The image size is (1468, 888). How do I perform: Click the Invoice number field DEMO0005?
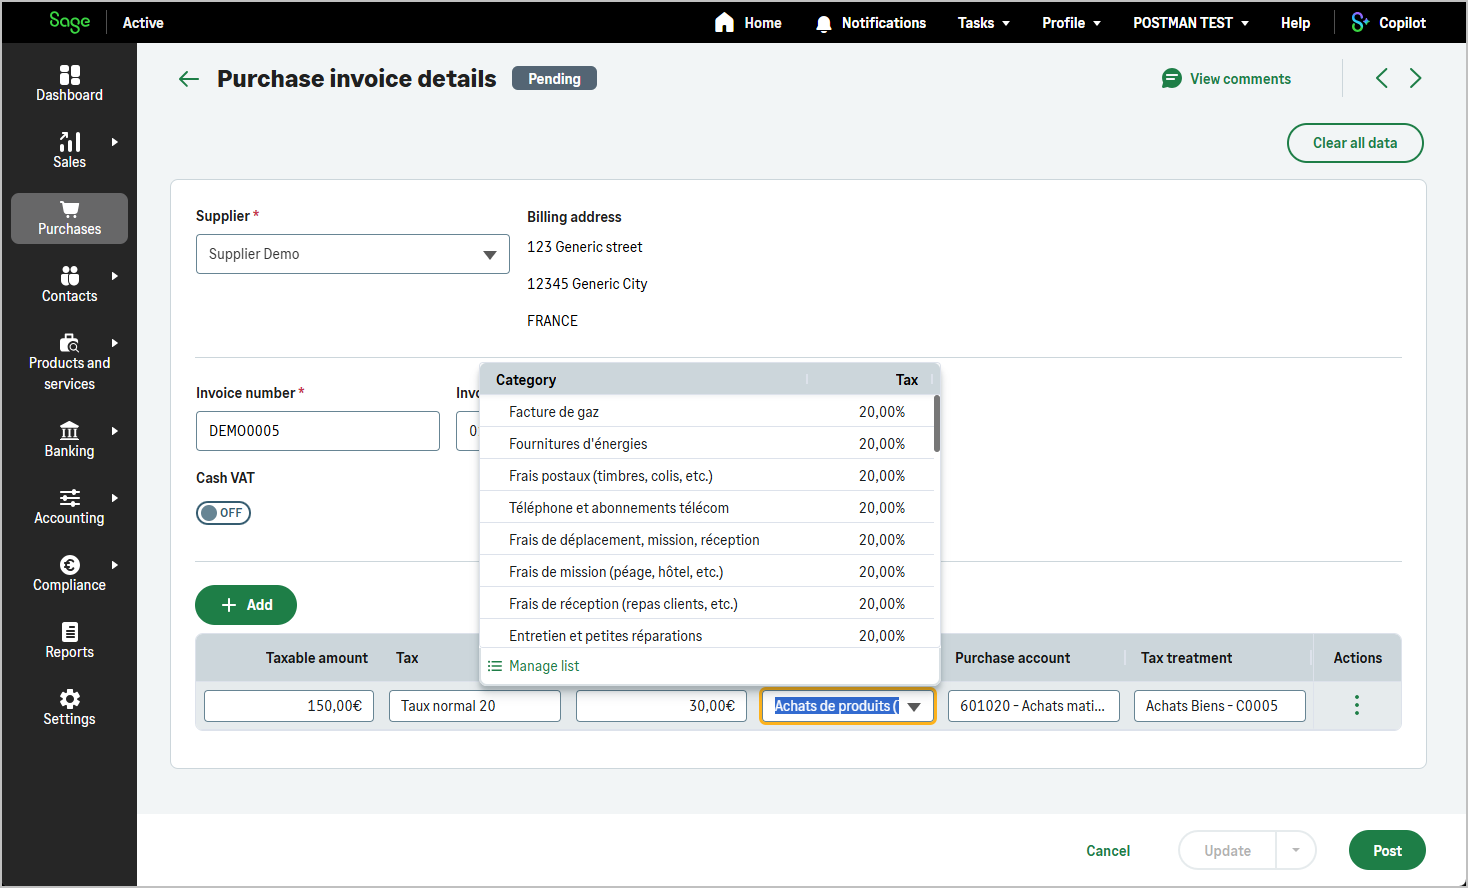(318, 431)
